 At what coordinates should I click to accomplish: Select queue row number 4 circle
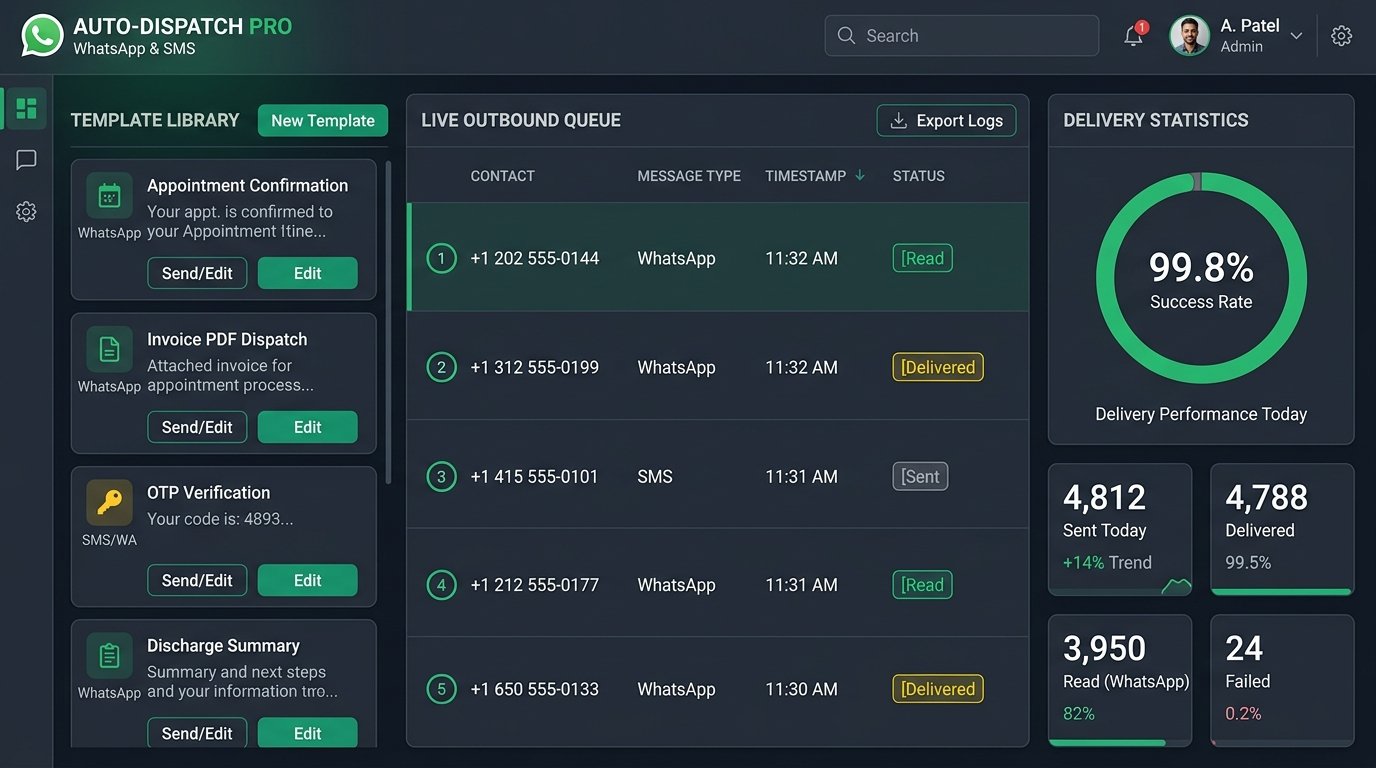(x=441, y=585)
